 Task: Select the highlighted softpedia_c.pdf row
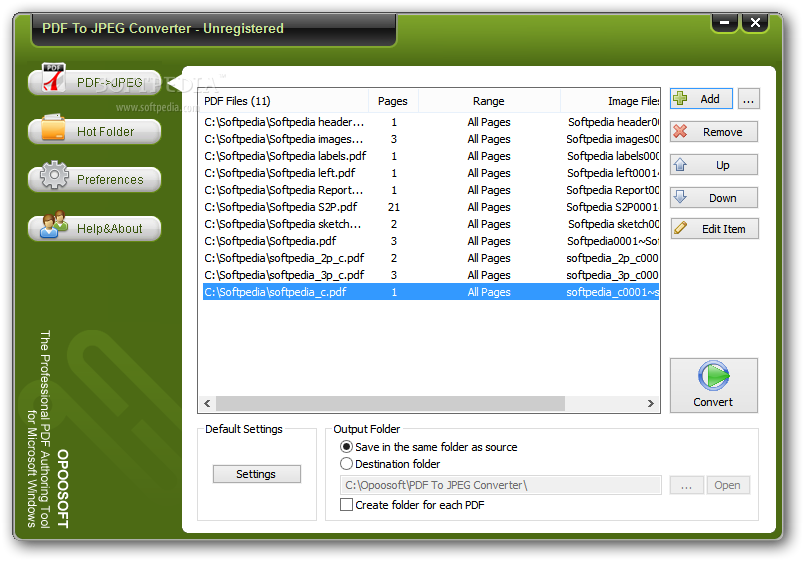pyautogui.click(x=431, y=292)
